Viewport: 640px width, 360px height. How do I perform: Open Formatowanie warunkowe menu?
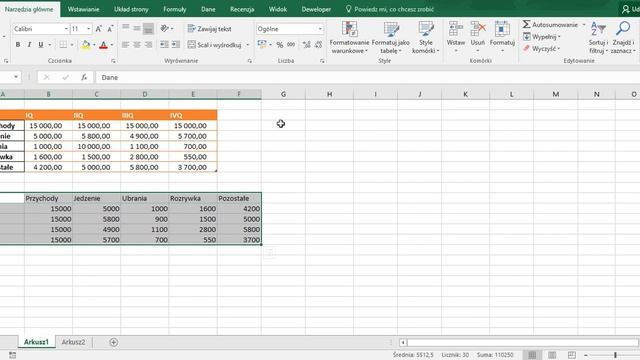pos(349,38)
